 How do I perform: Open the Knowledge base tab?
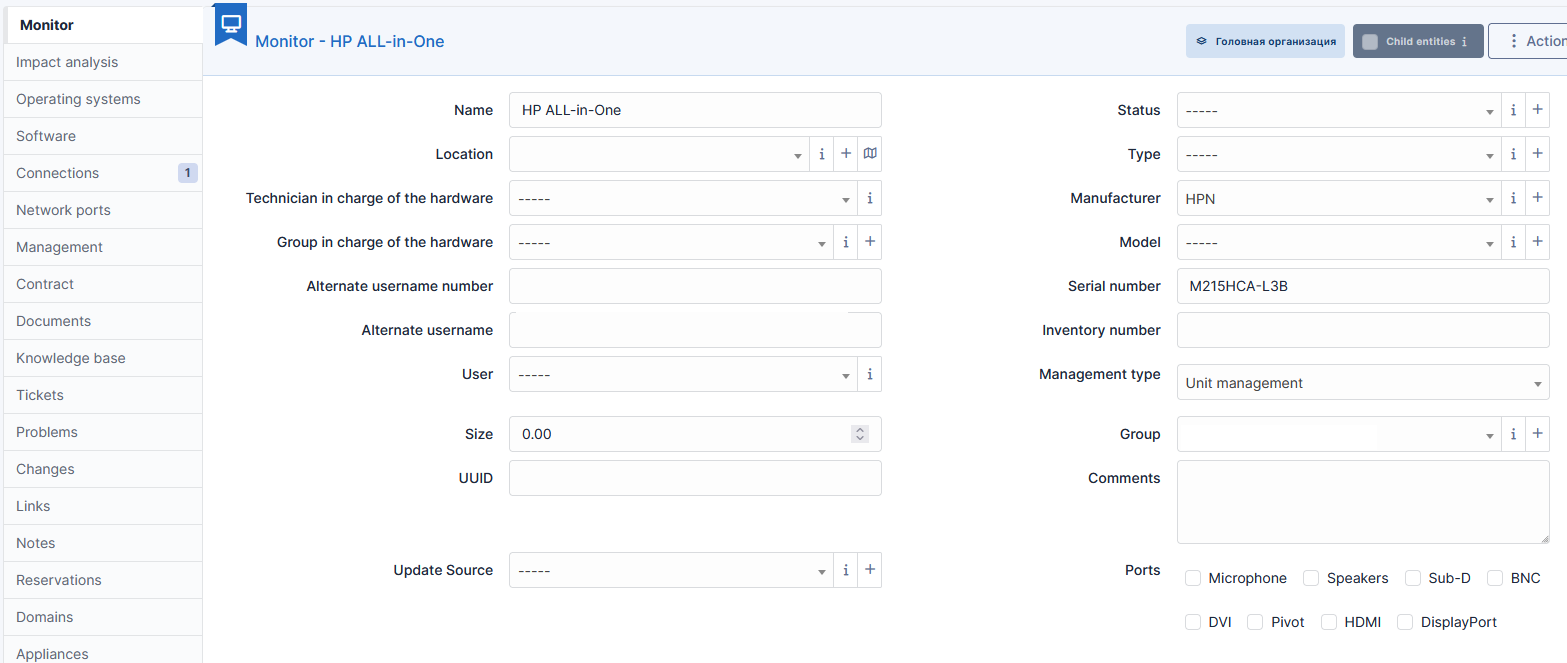click(103, 358)
